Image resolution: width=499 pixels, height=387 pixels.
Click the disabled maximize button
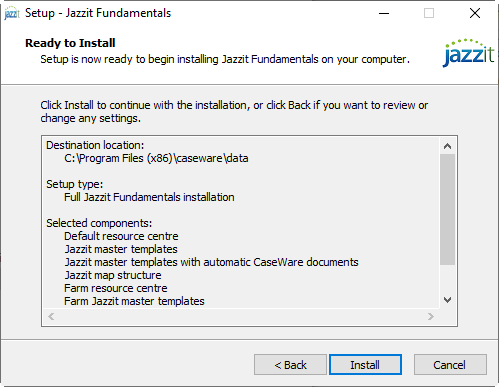tap(429, 13)
